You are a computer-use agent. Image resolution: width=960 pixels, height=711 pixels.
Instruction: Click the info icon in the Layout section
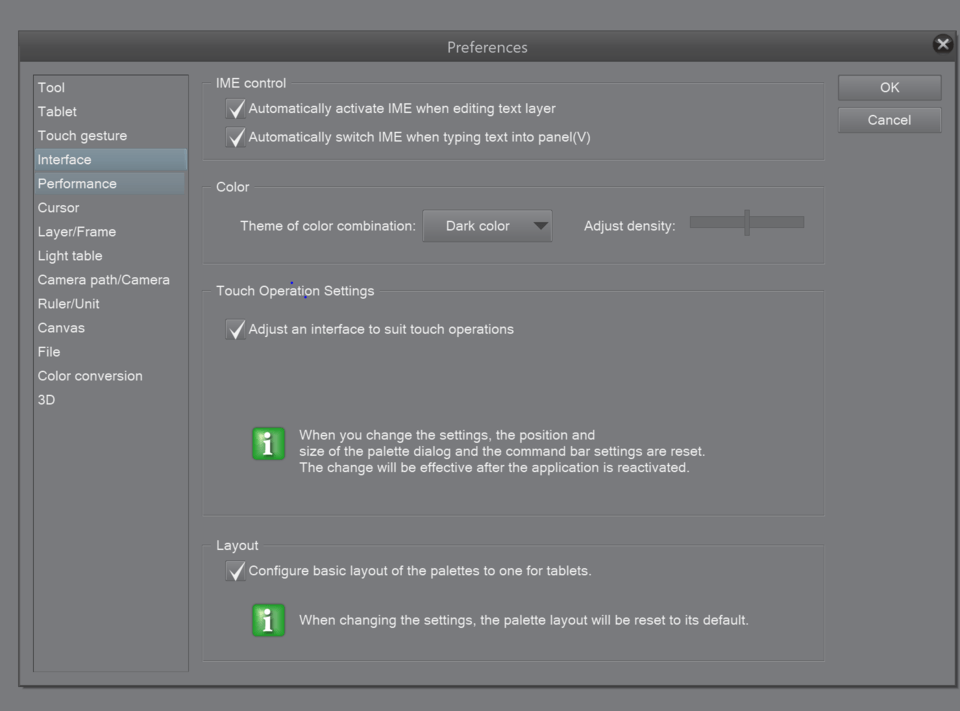(267, 620)
